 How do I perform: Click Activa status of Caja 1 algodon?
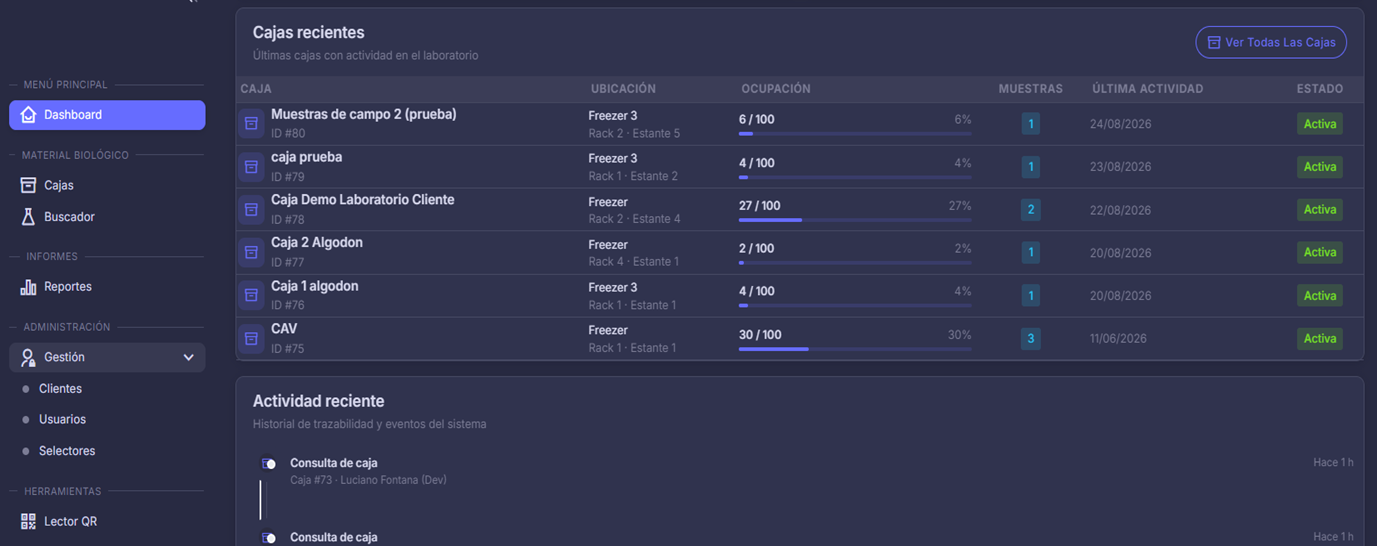[1320, 295]
